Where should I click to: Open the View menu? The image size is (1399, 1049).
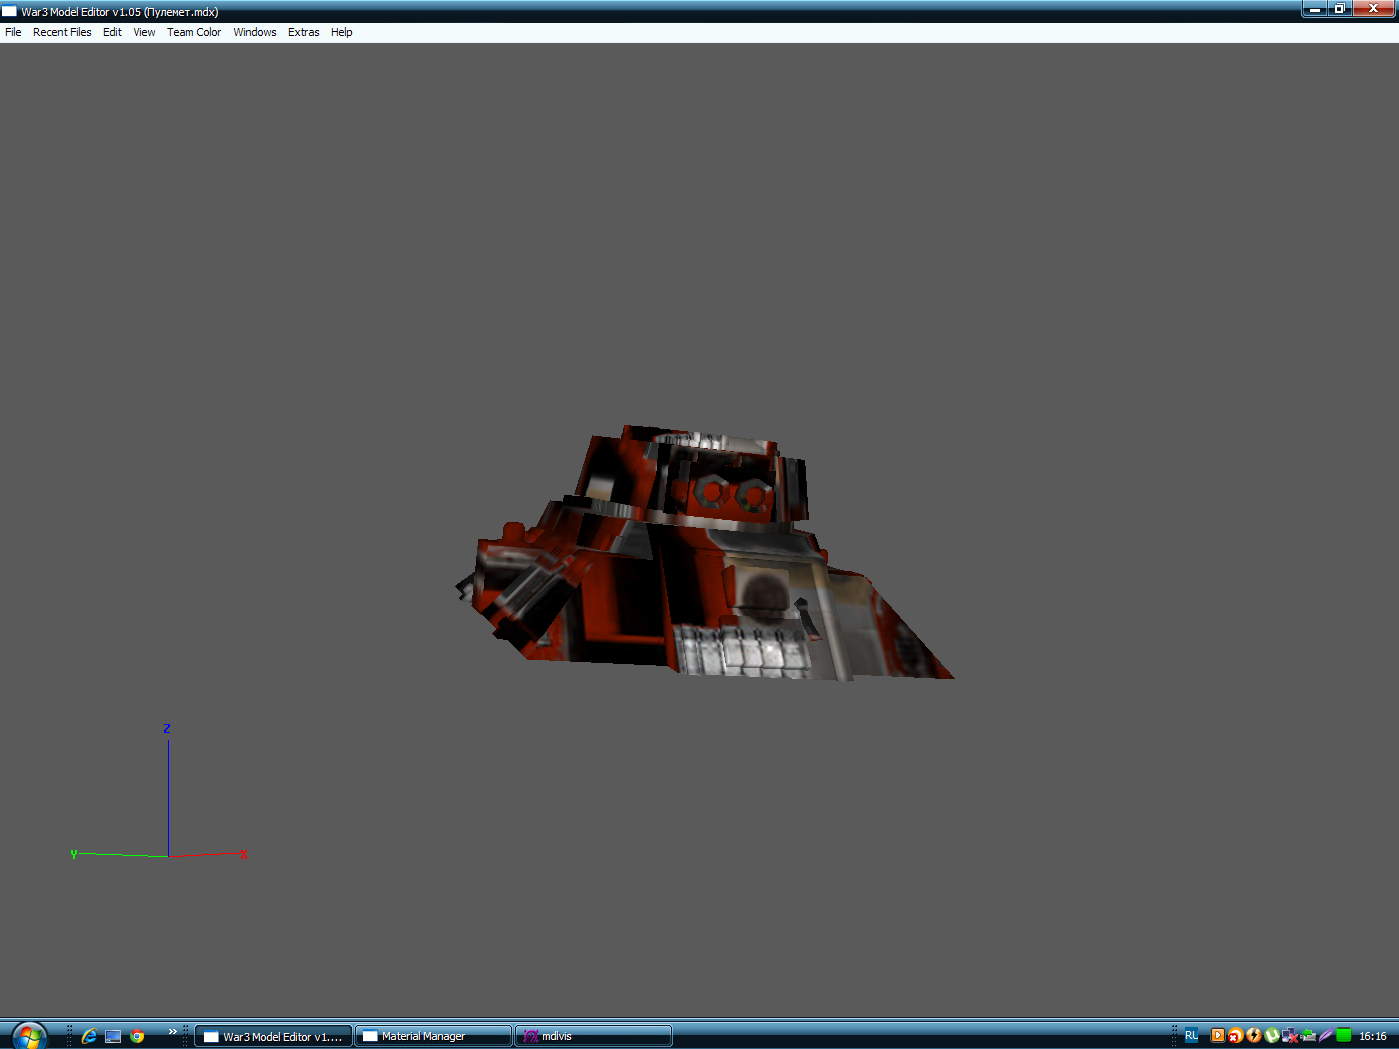click(144, 32)
